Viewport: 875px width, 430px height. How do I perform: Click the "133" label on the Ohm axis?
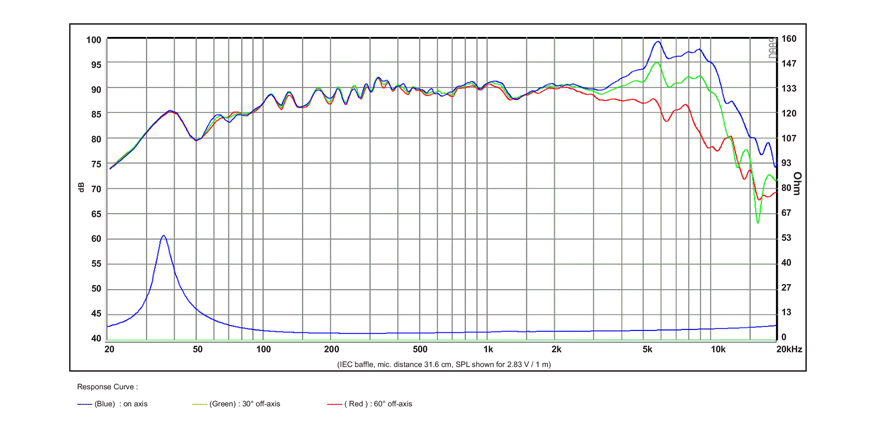coord(787,89)
